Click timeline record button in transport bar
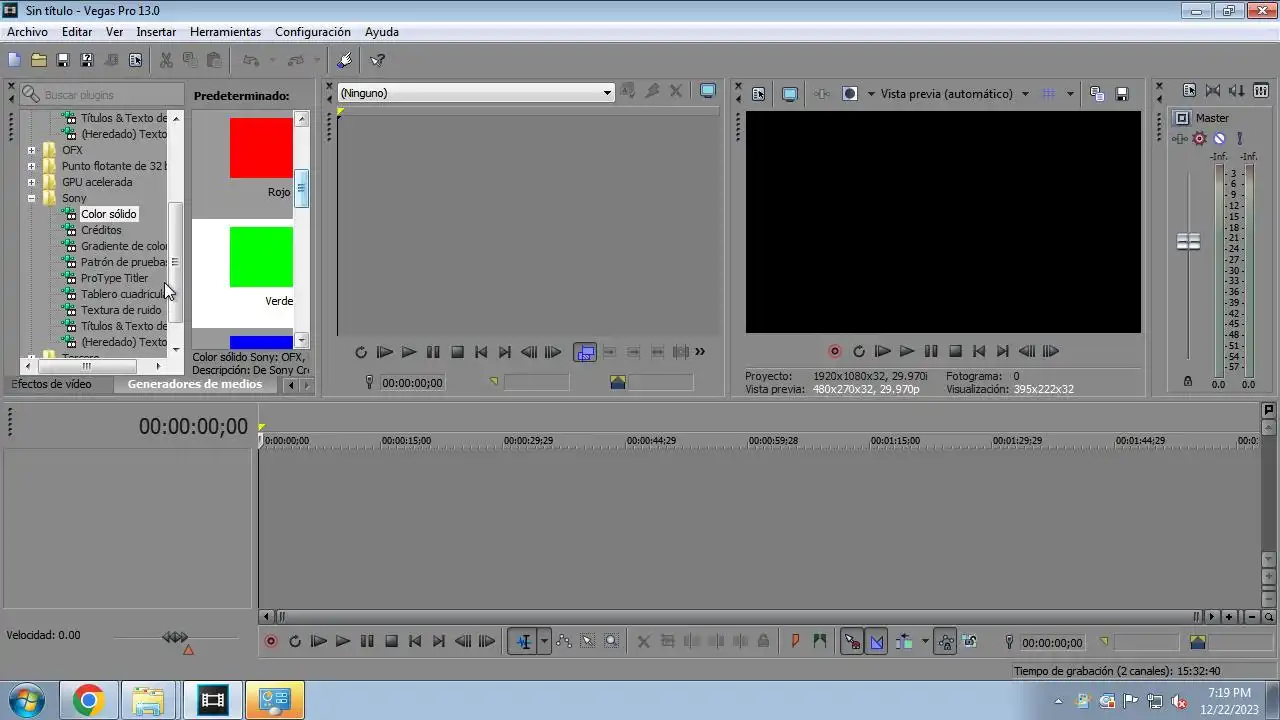The image size is (1280, 720). 271,642
